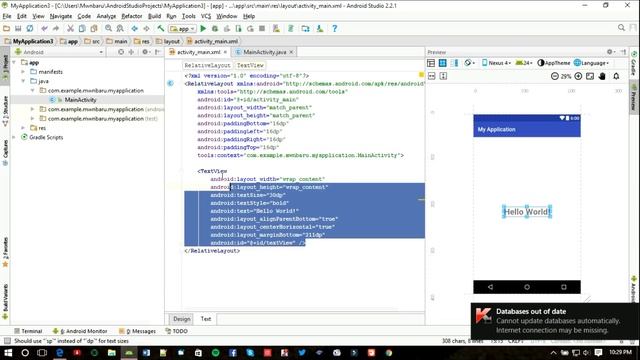Click the Paste icon in the toolbar
Viewport: 640px width, 360px height.
coord(94,29)
